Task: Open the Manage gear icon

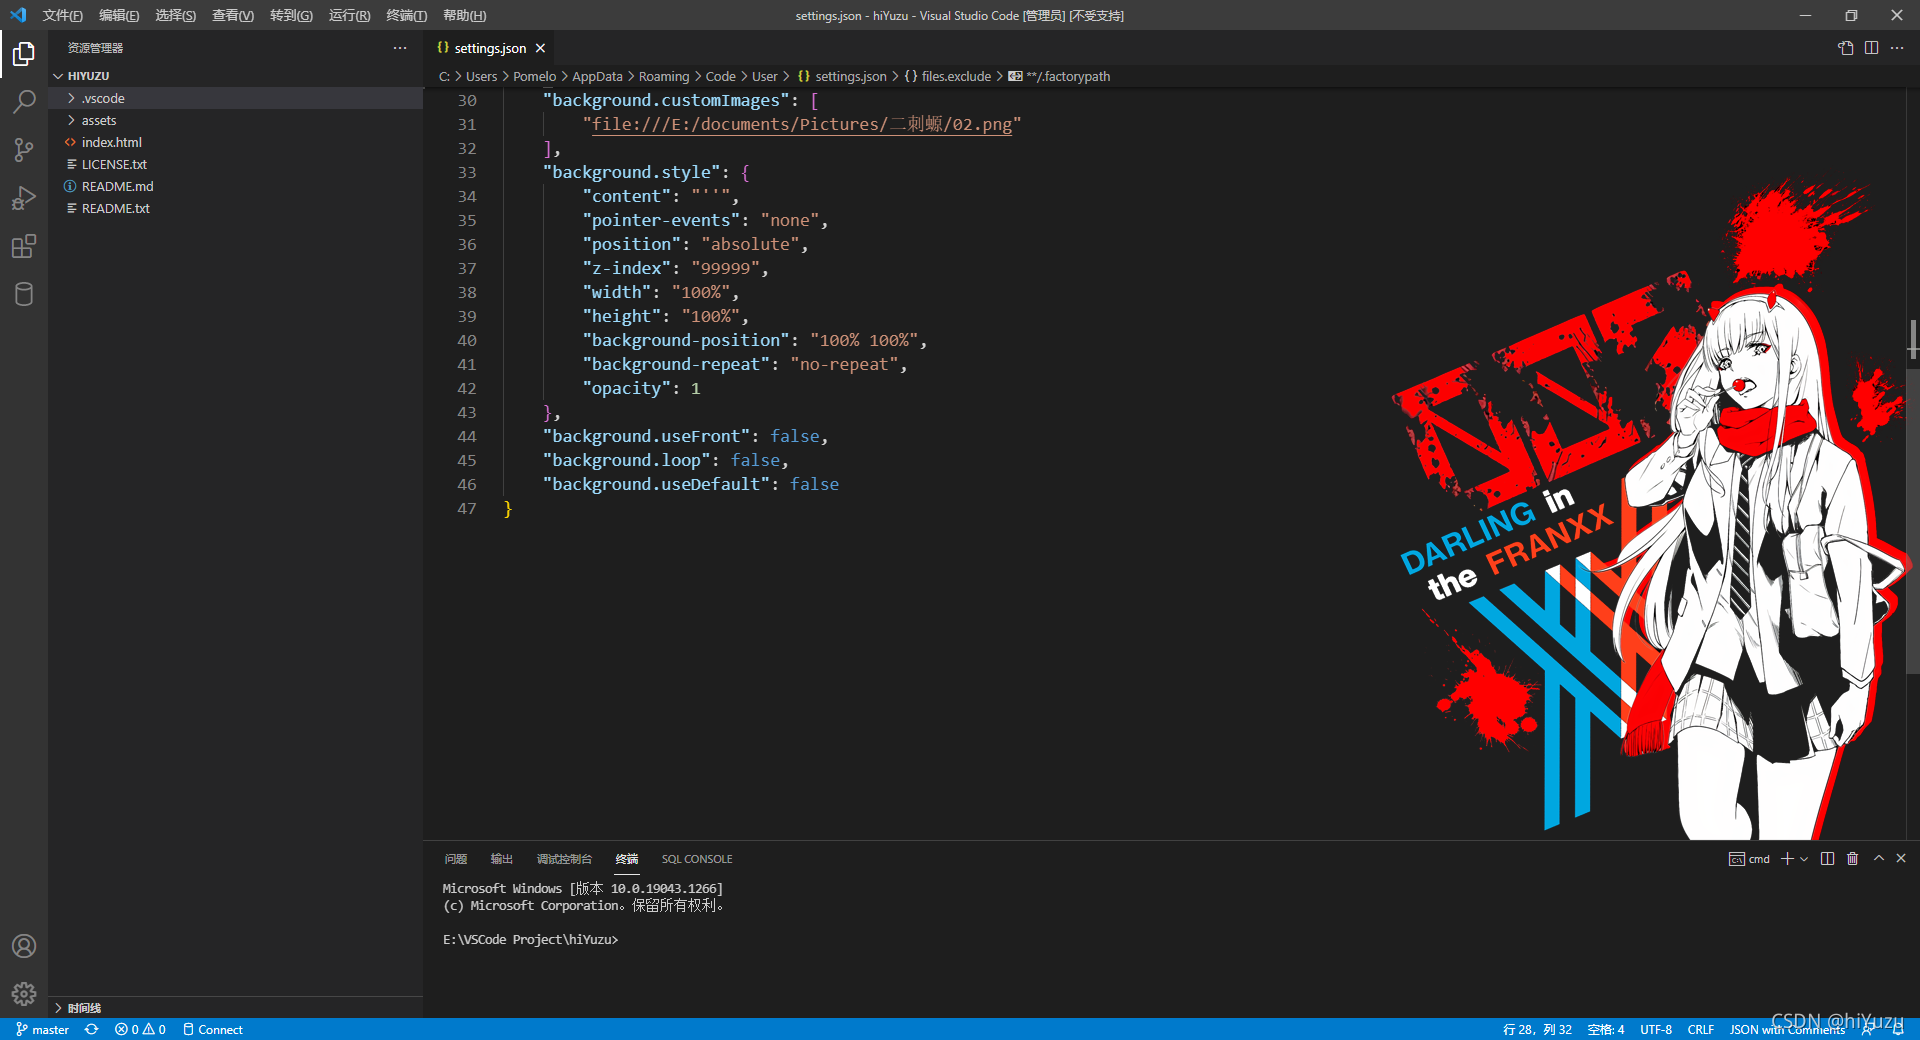Action: click(x=24, y=994)
